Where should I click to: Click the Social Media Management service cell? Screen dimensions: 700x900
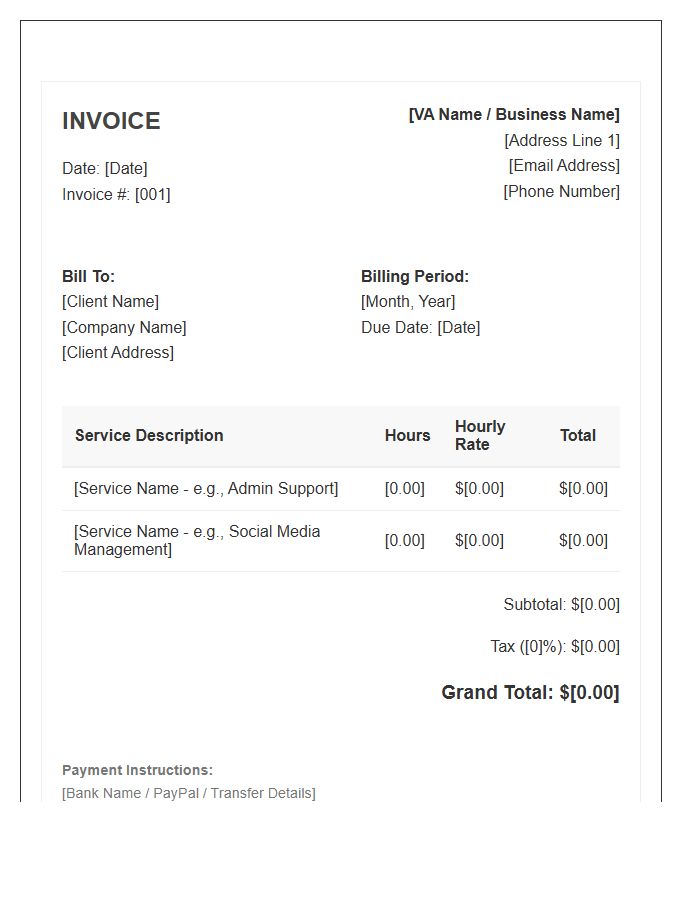pyautogui.click(x=197, y=540)
